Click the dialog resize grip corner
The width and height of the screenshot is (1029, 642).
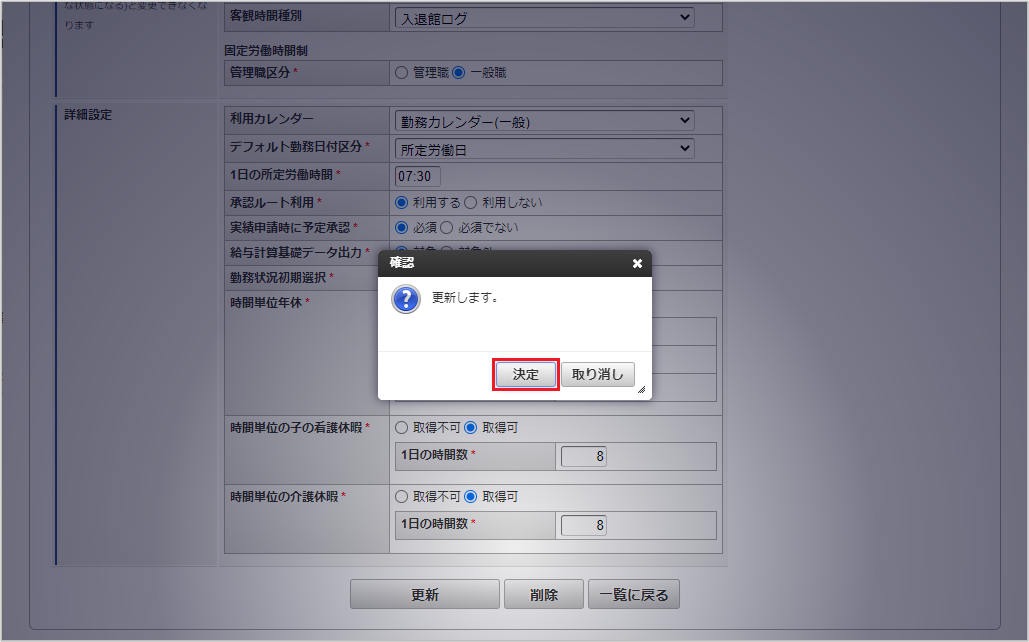pos(641,389)
